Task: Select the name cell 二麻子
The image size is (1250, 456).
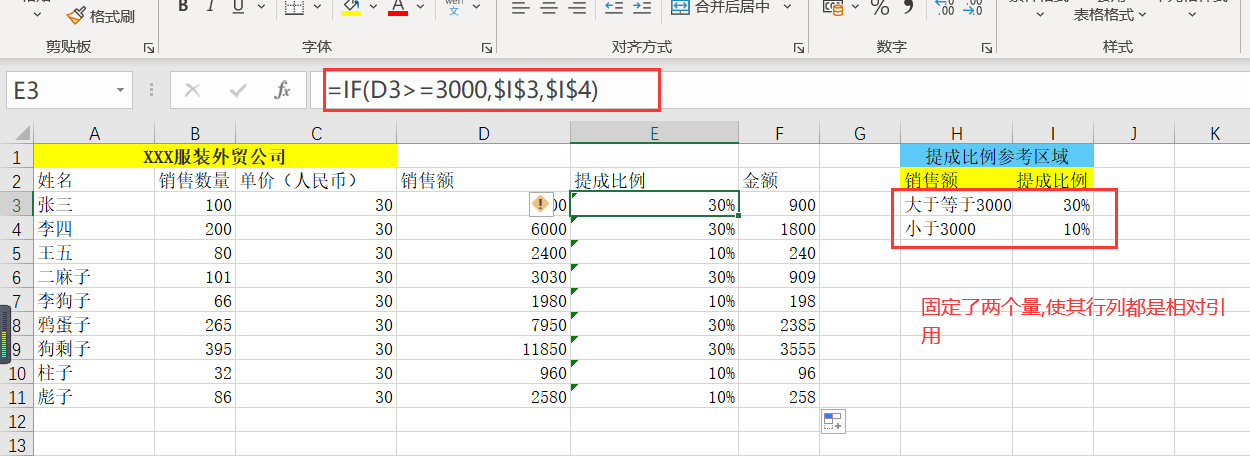Action: pyautogui.click(x=95, y=276)
